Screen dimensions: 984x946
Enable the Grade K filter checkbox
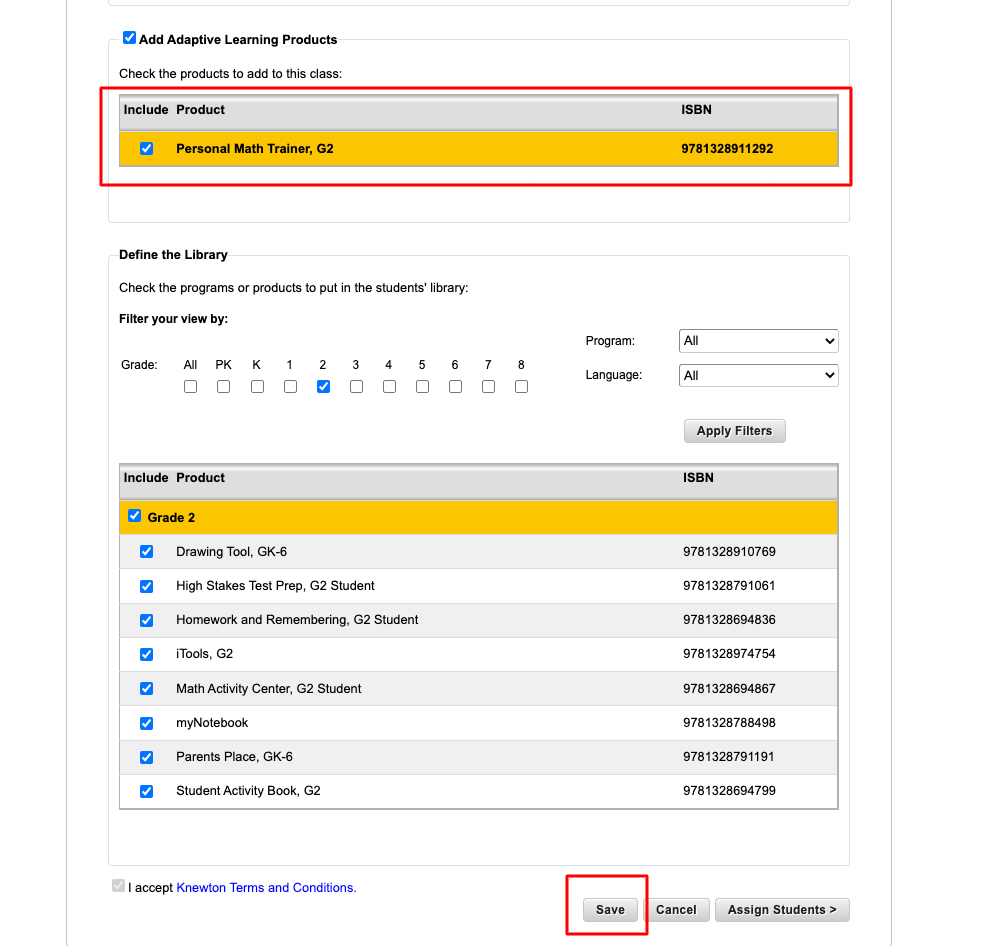tap(257, 387)
